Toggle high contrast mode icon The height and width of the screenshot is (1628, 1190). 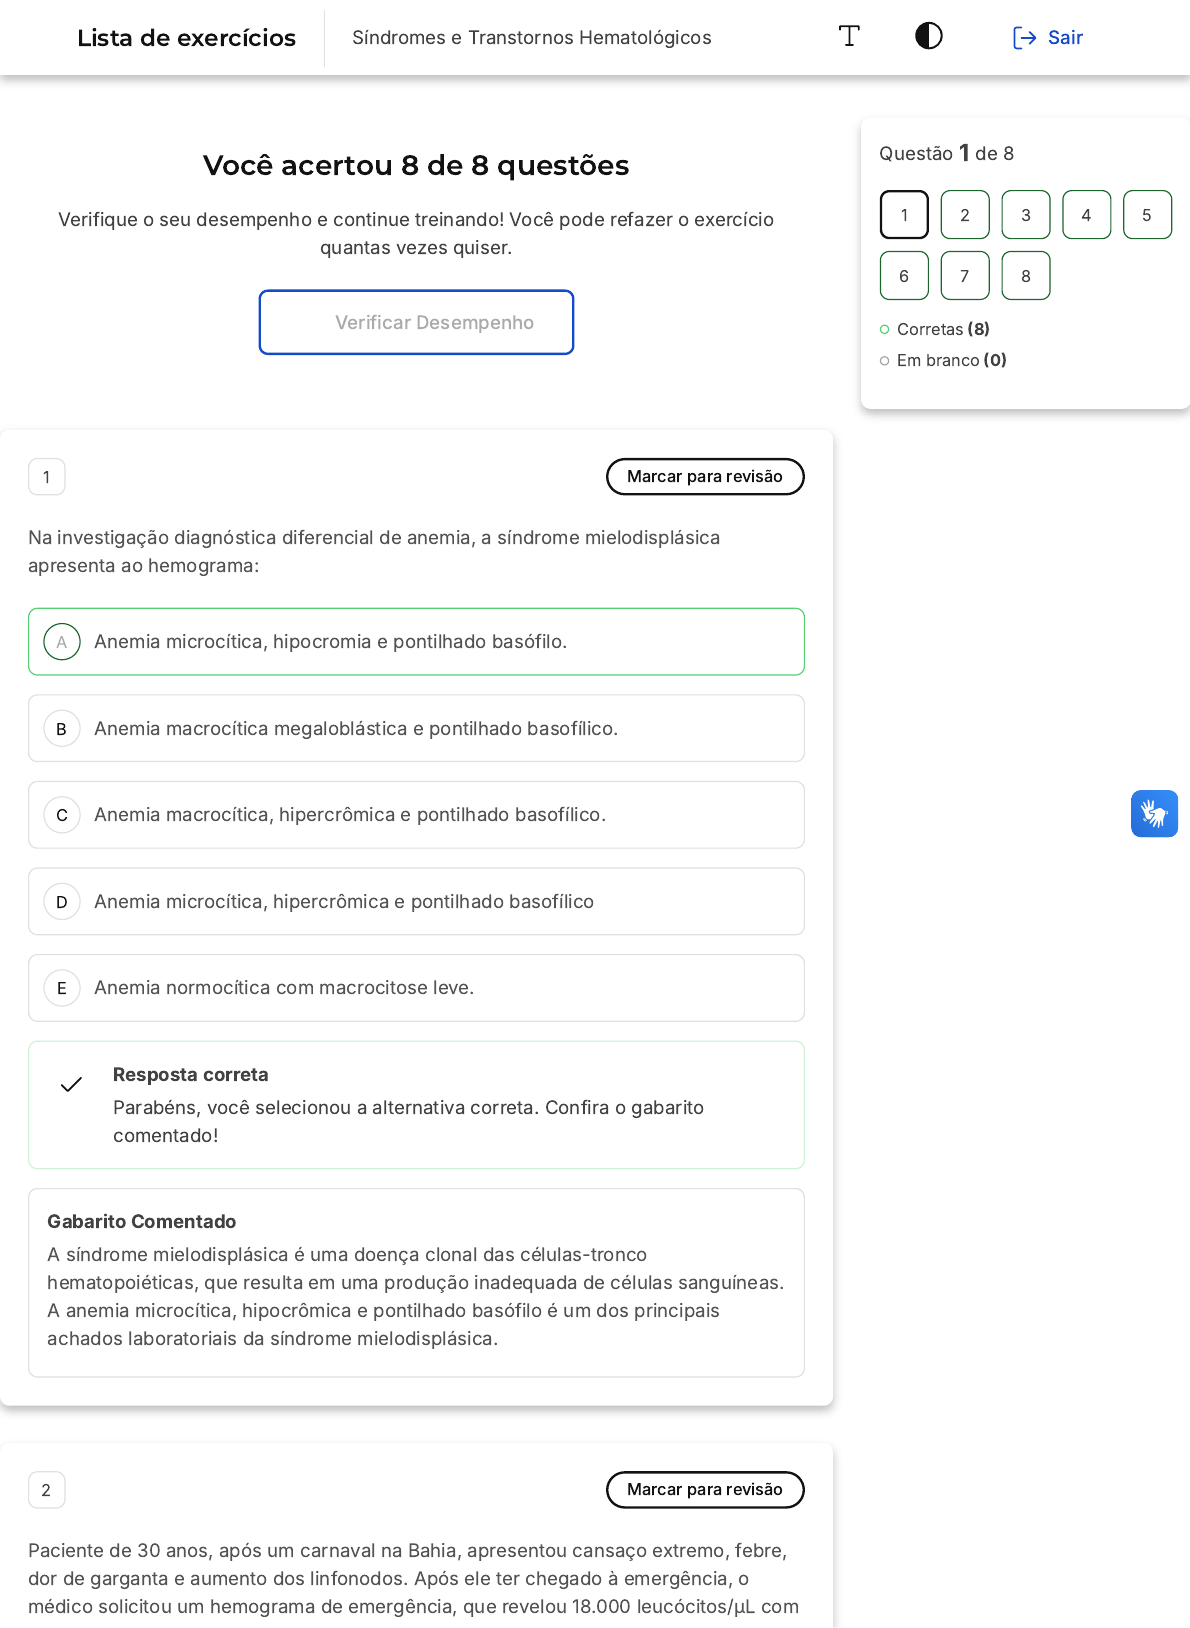pos(928,37)
